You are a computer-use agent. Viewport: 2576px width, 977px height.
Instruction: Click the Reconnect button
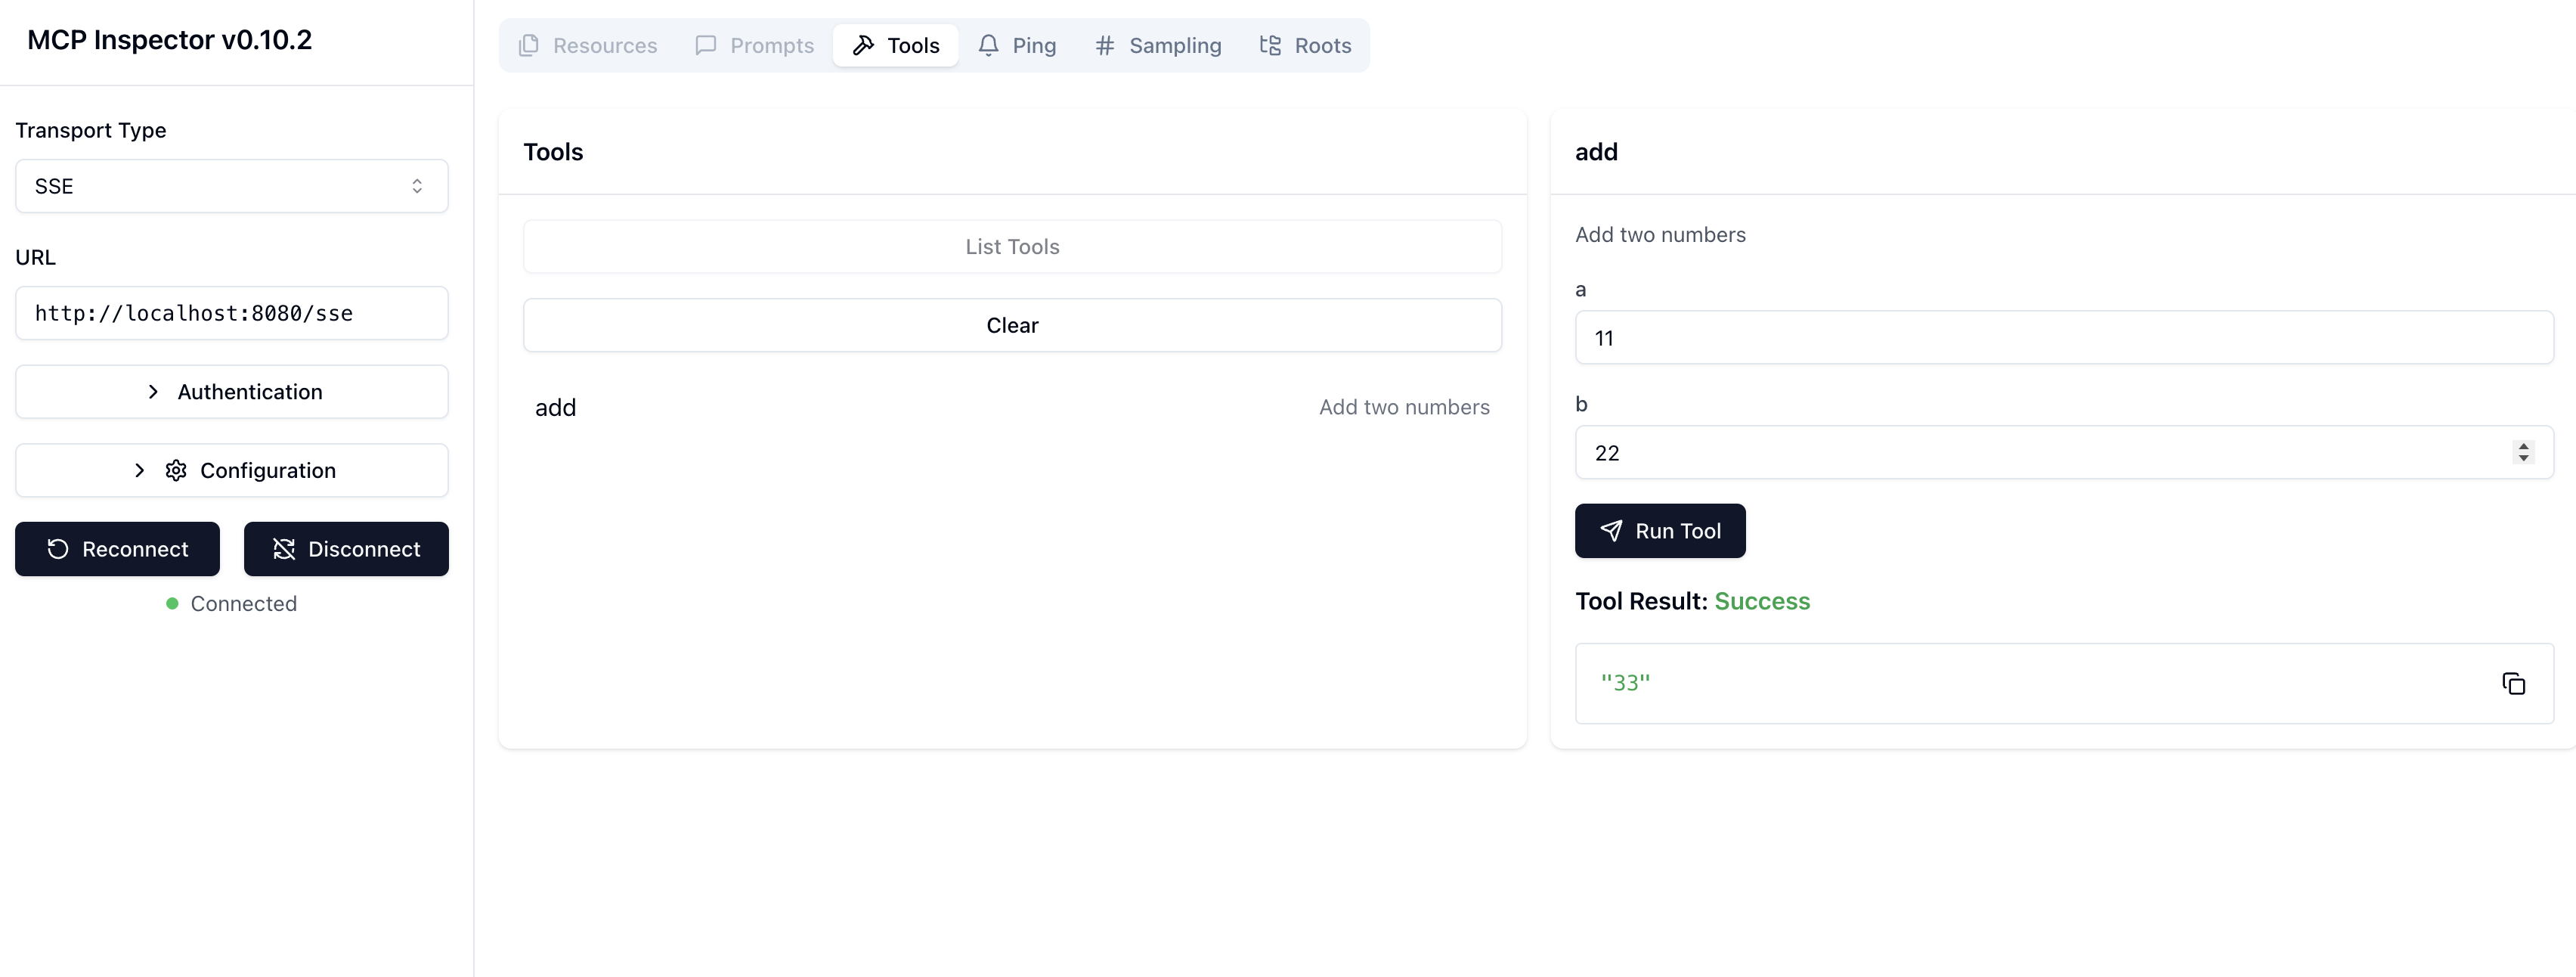[x=117, y=549]
